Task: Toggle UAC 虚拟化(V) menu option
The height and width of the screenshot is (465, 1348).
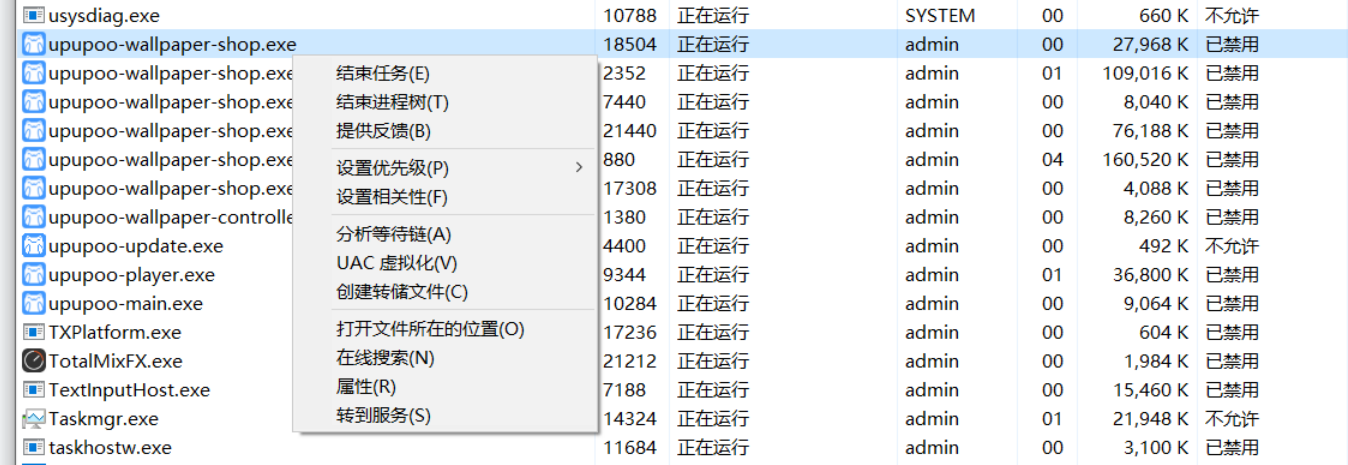Action: click(x=396, y=263)
